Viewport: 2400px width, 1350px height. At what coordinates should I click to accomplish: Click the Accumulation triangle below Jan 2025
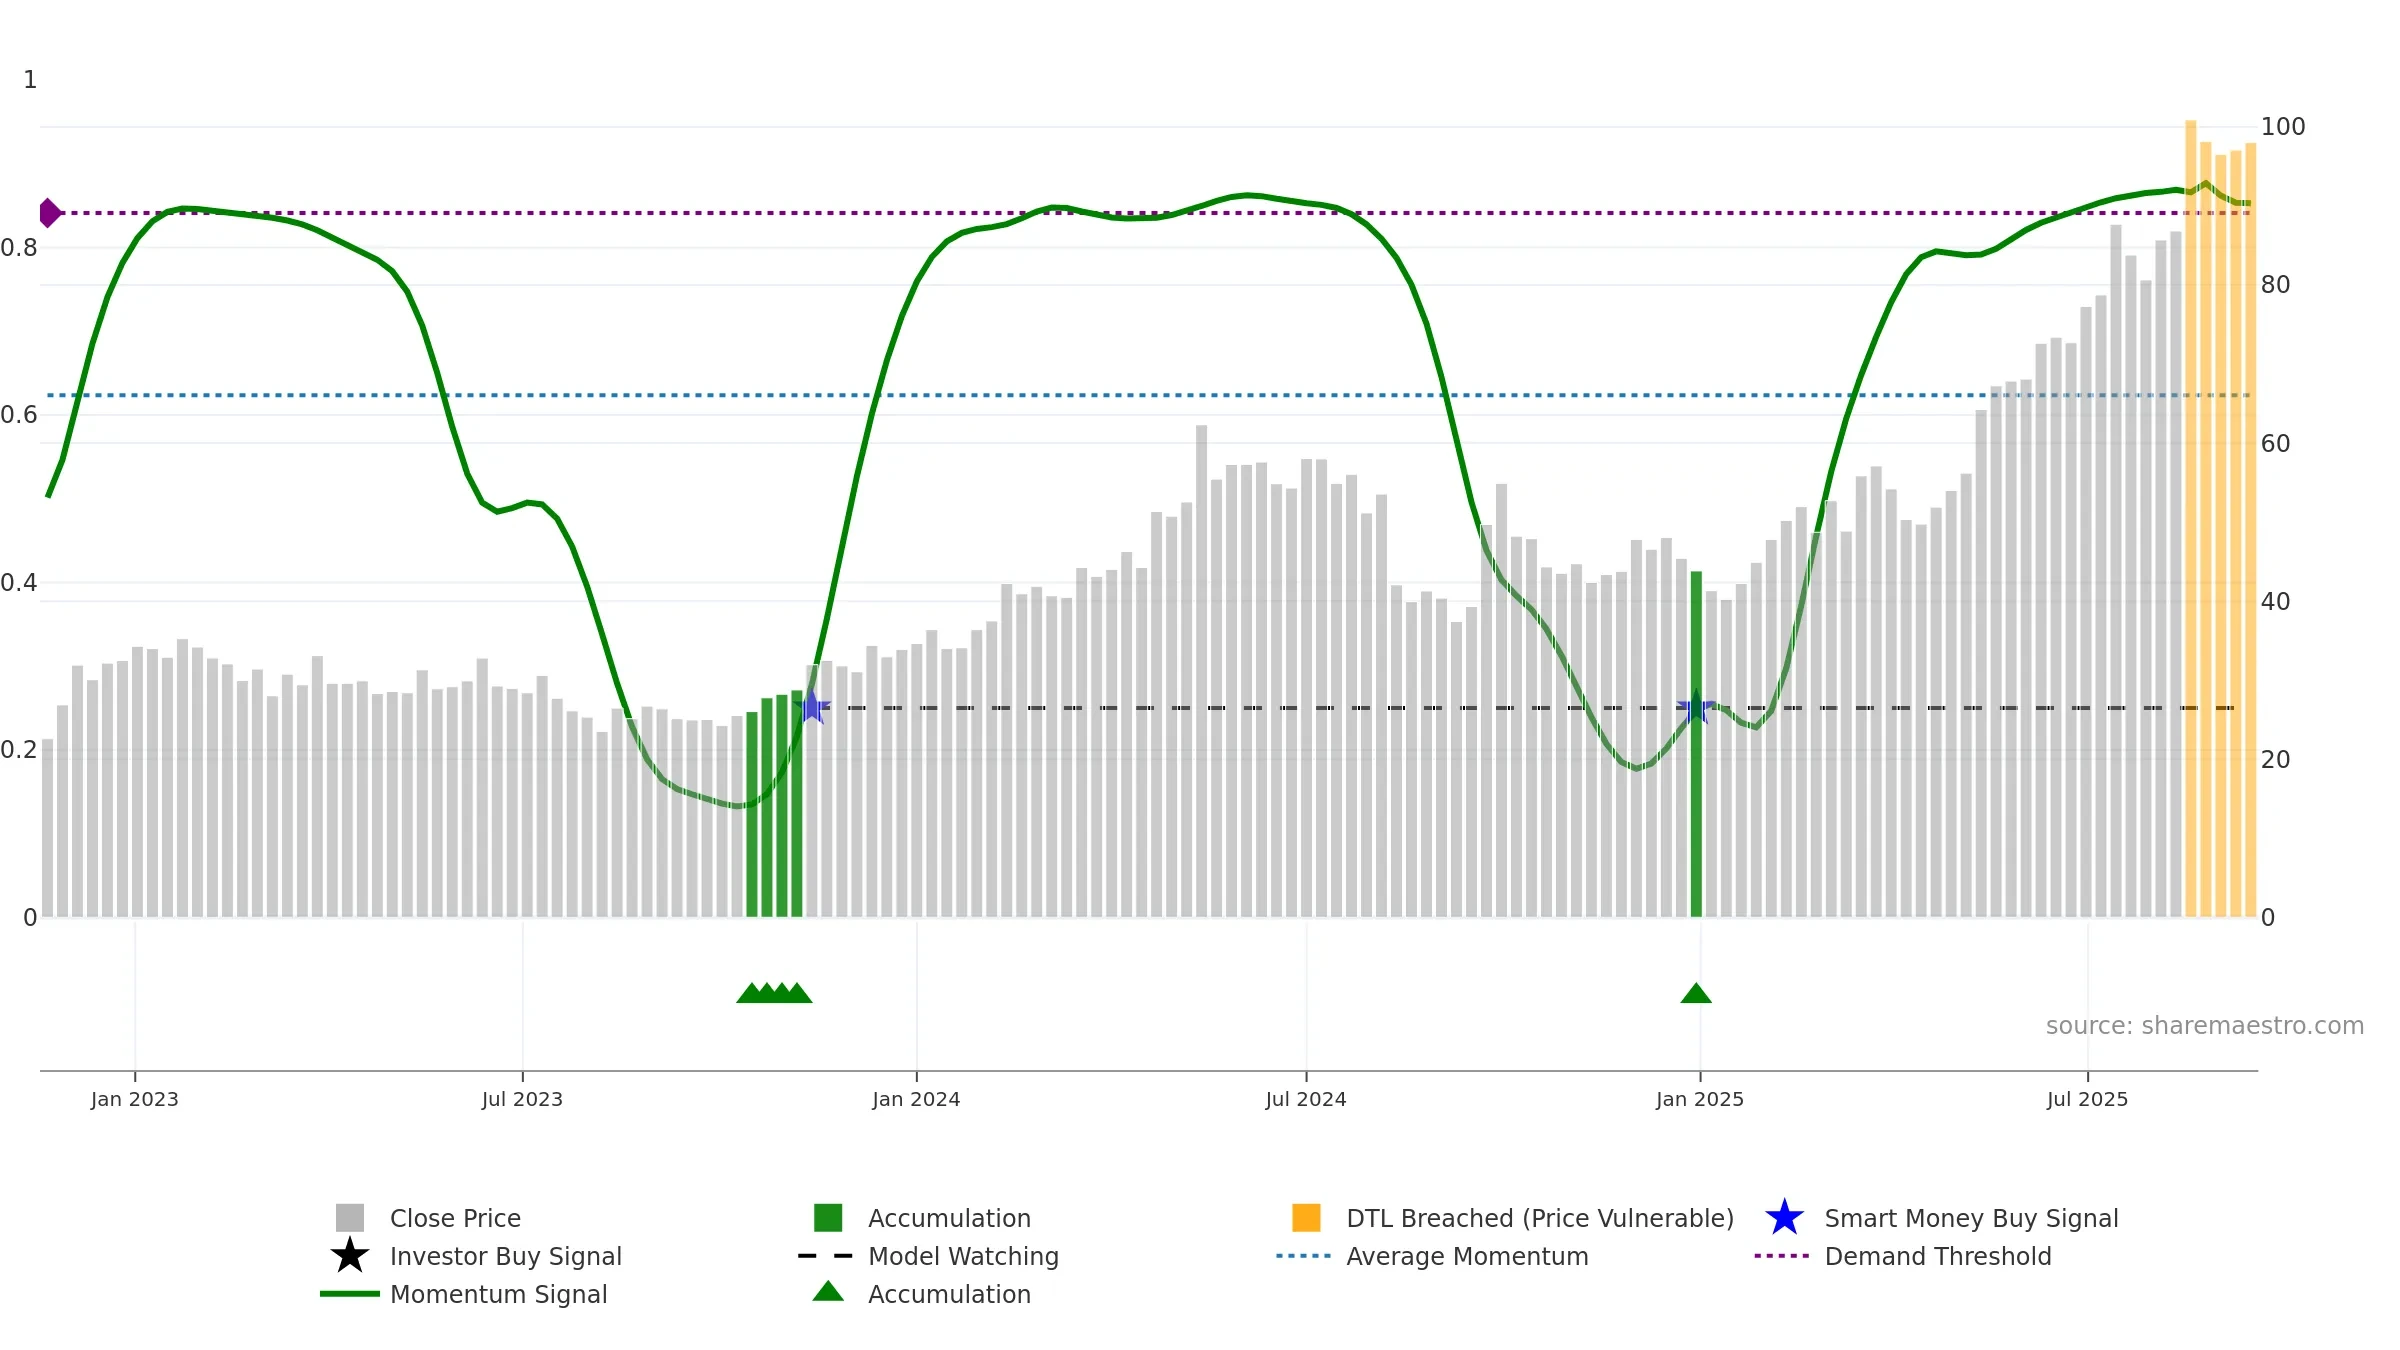click(1696, 993)
